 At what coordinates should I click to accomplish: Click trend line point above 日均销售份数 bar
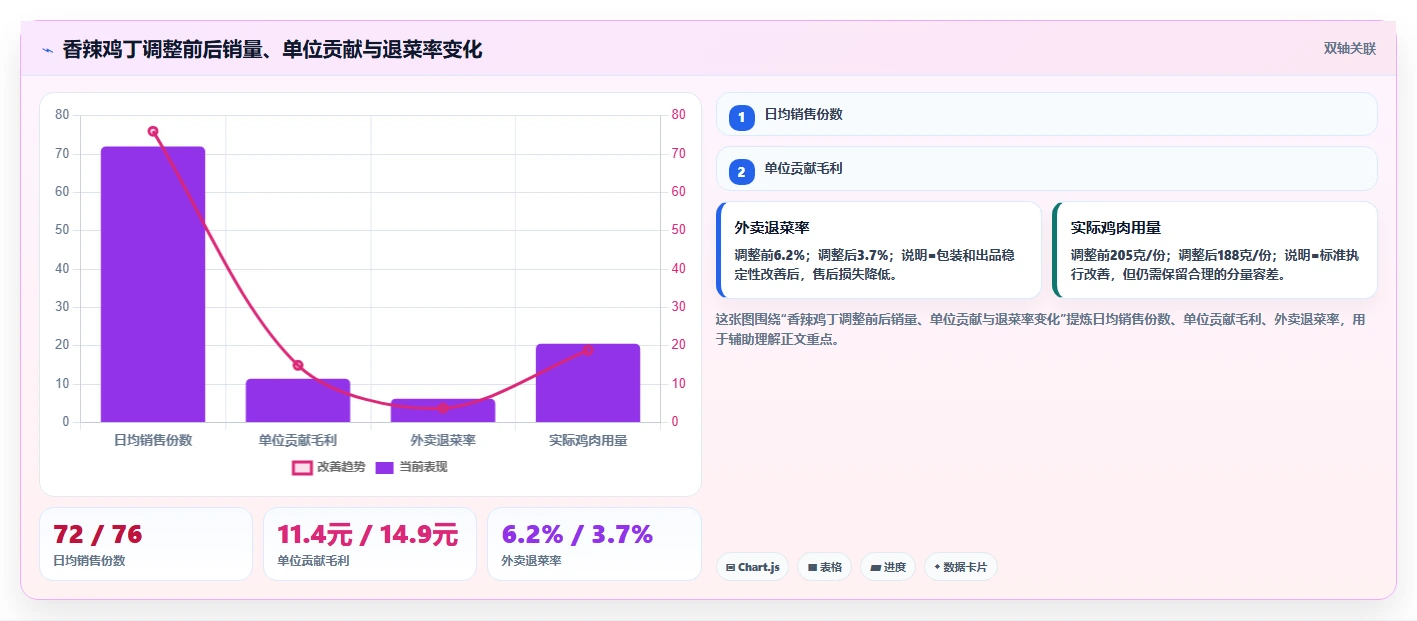(x=153, y=131)
